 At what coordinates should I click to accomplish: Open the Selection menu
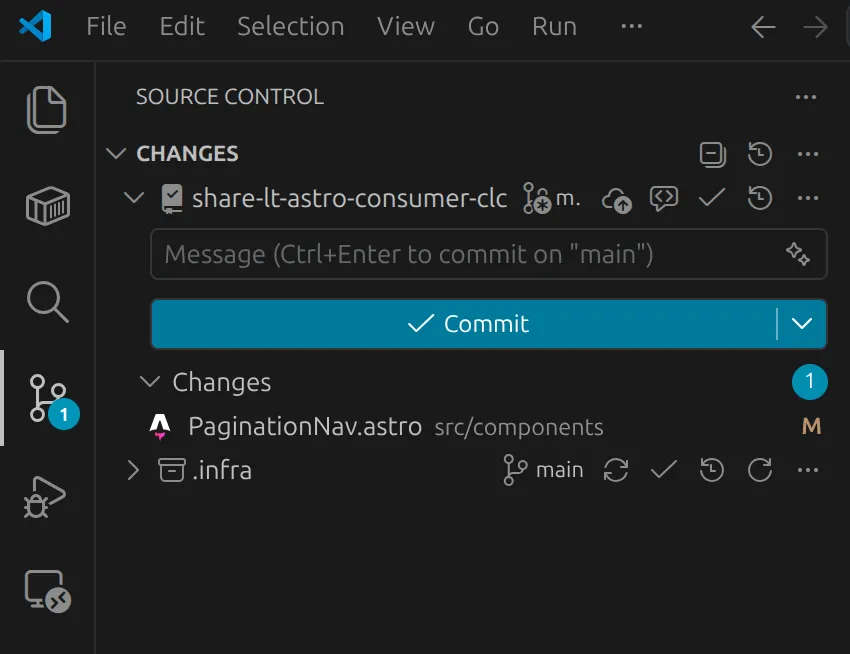[291, 27]
